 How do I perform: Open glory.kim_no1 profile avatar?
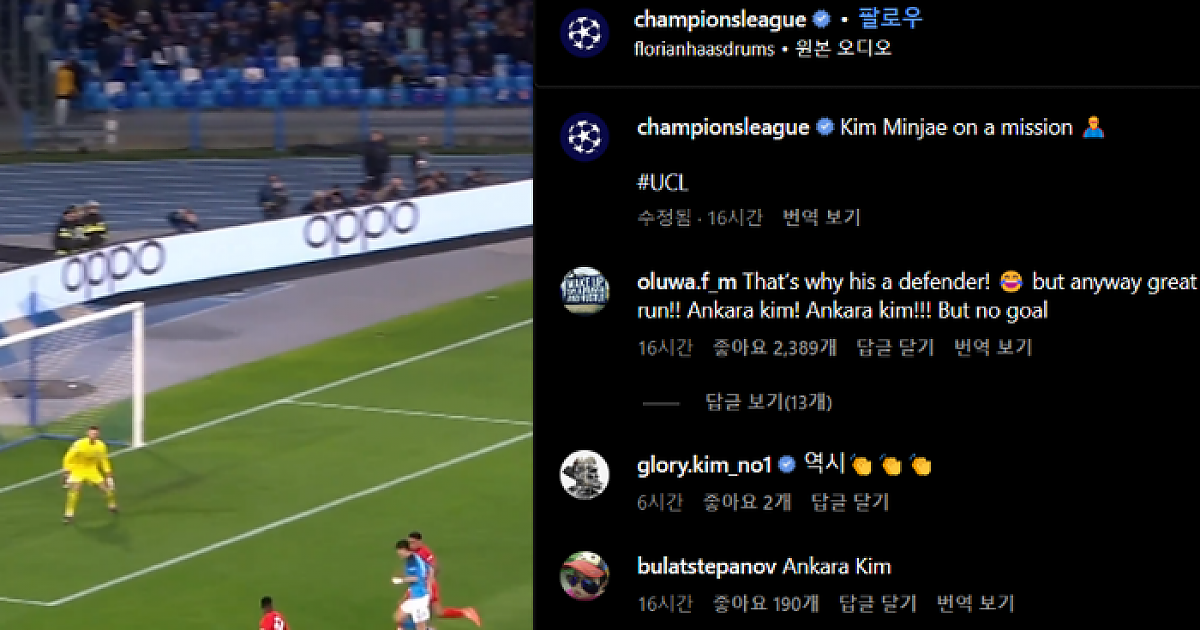pyautogui.click(x=585, y=474)
